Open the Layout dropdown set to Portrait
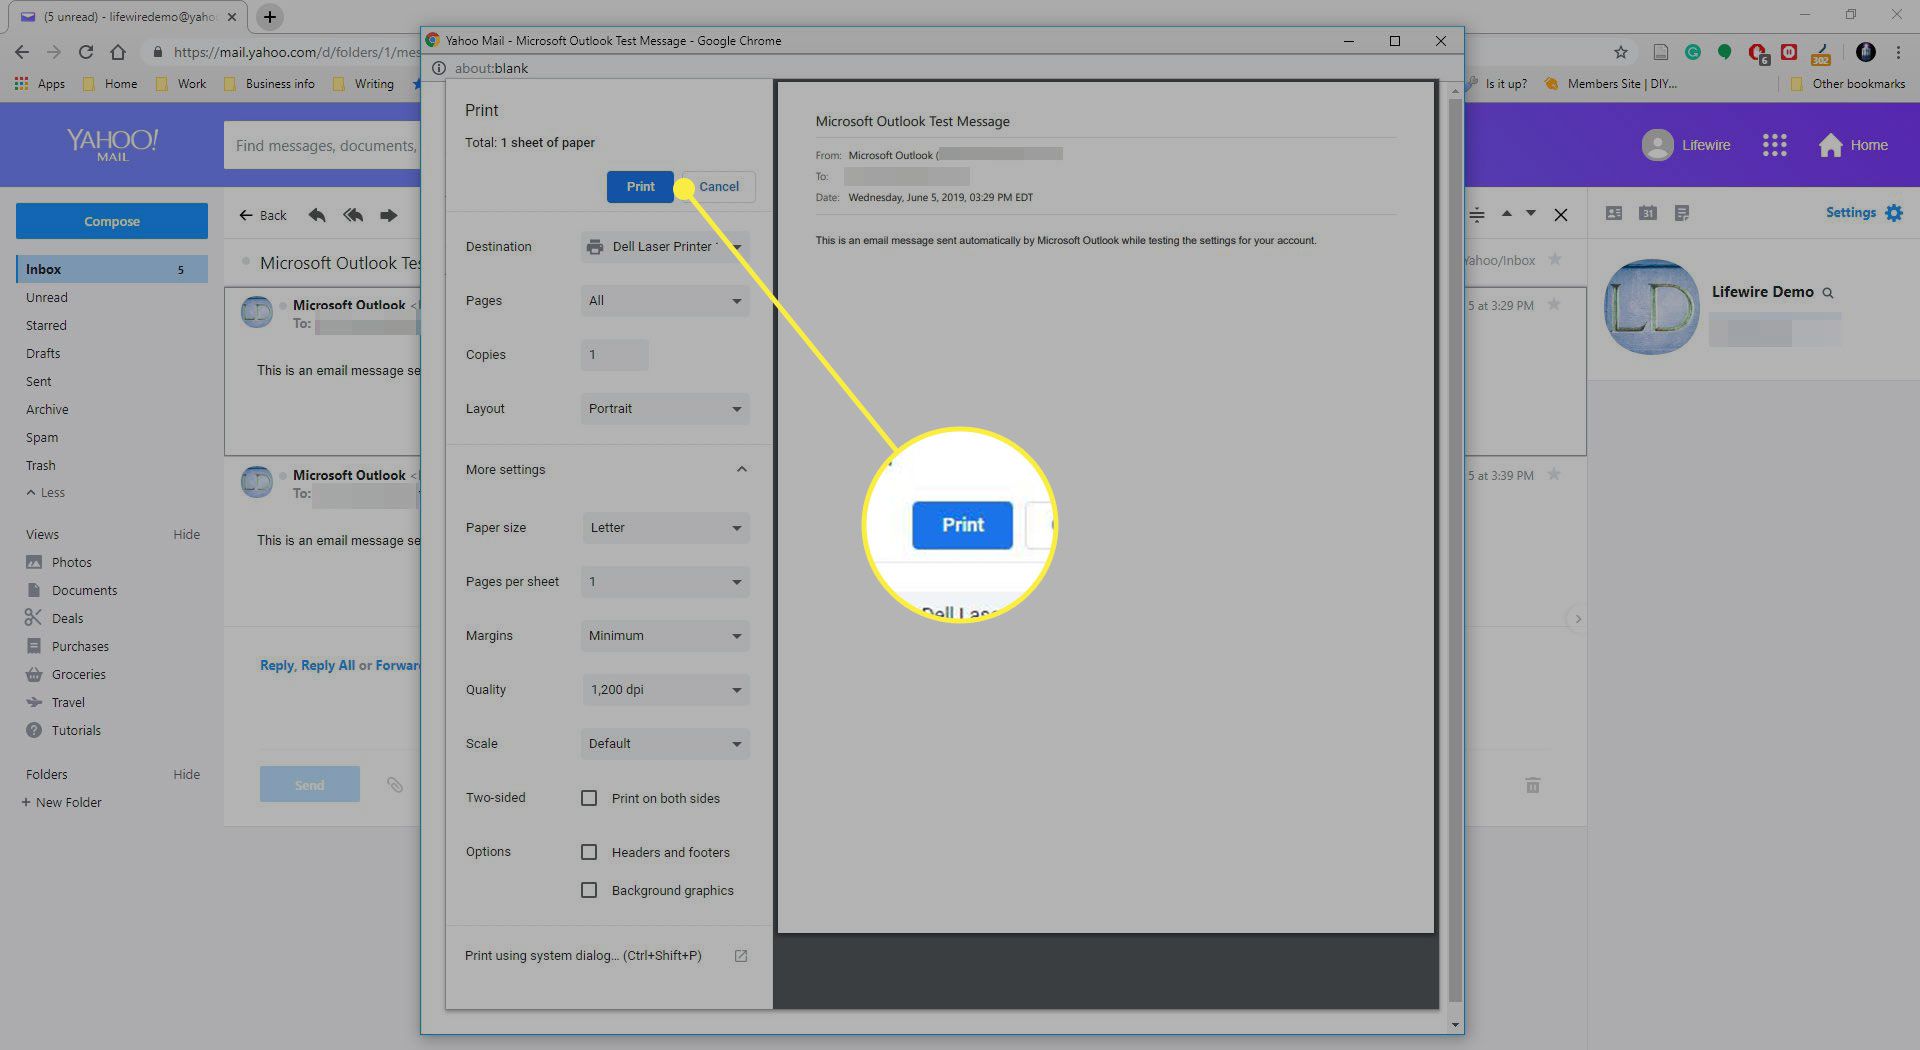The width and height of the screenshot is (1920, 1050). [665, 409]
